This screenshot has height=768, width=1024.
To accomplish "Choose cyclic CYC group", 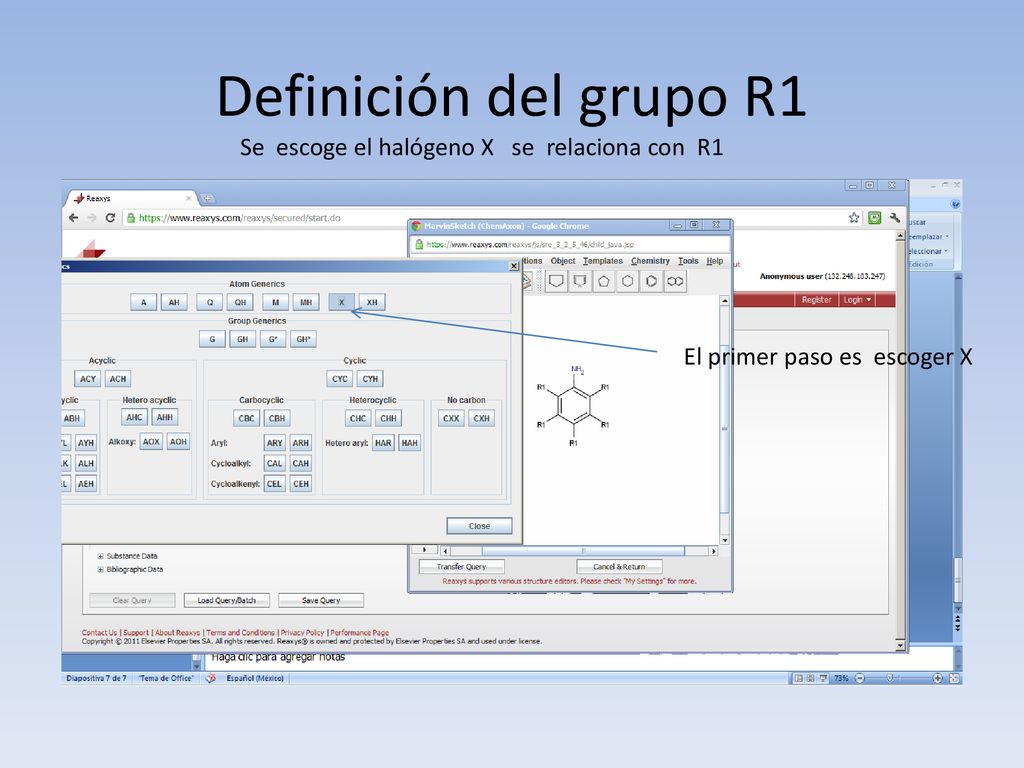I will [x=340, y=379].
